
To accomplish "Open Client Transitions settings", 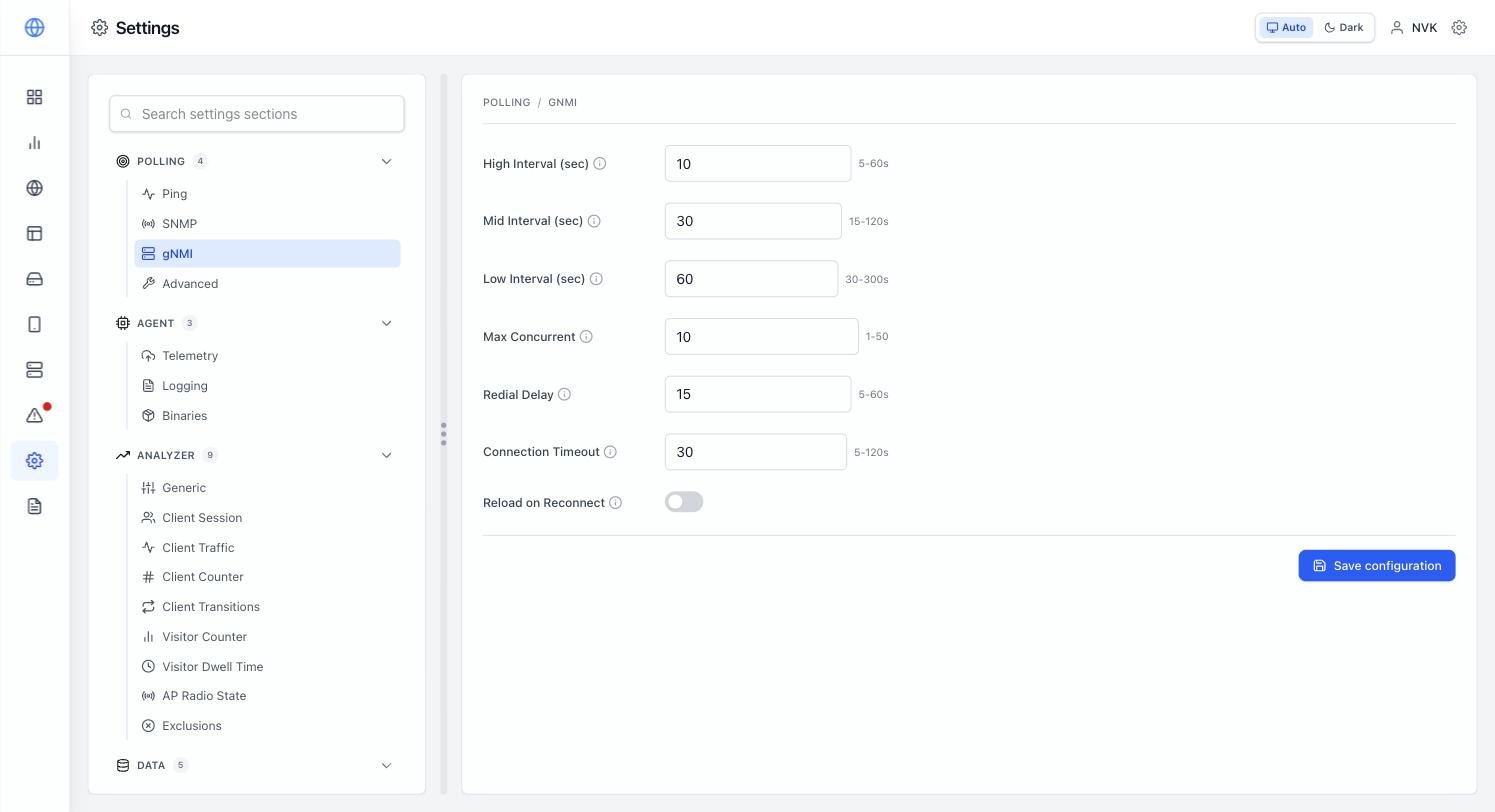I will (267, 607).
